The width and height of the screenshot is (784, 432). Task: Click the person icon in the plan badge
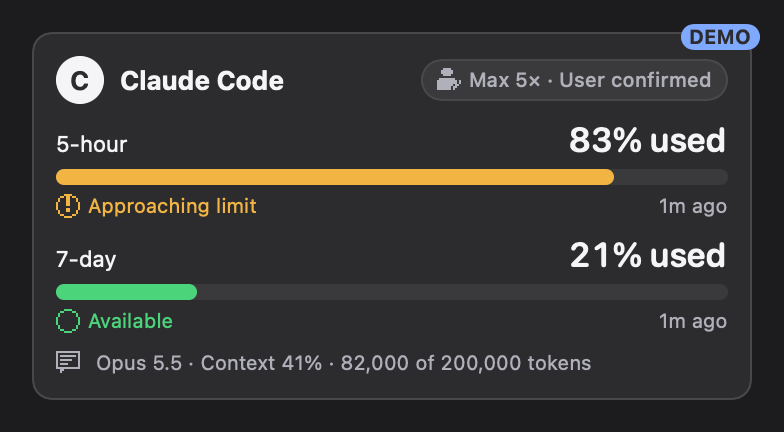click(x=448, y=80)
